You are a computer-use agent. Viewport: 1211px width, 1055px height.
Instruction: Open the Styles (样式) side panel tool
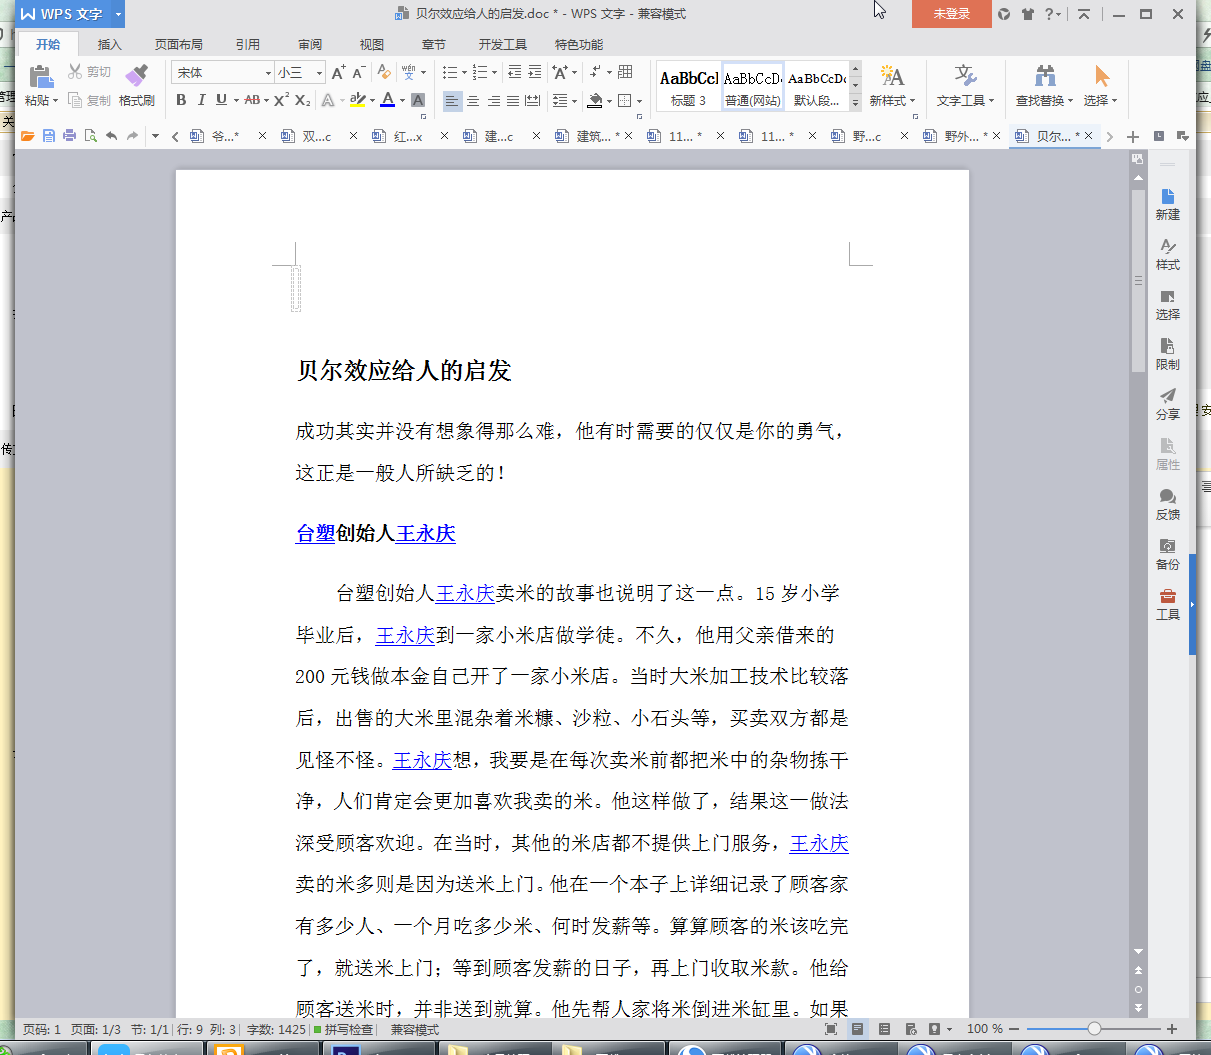[x=1167, y=254]
